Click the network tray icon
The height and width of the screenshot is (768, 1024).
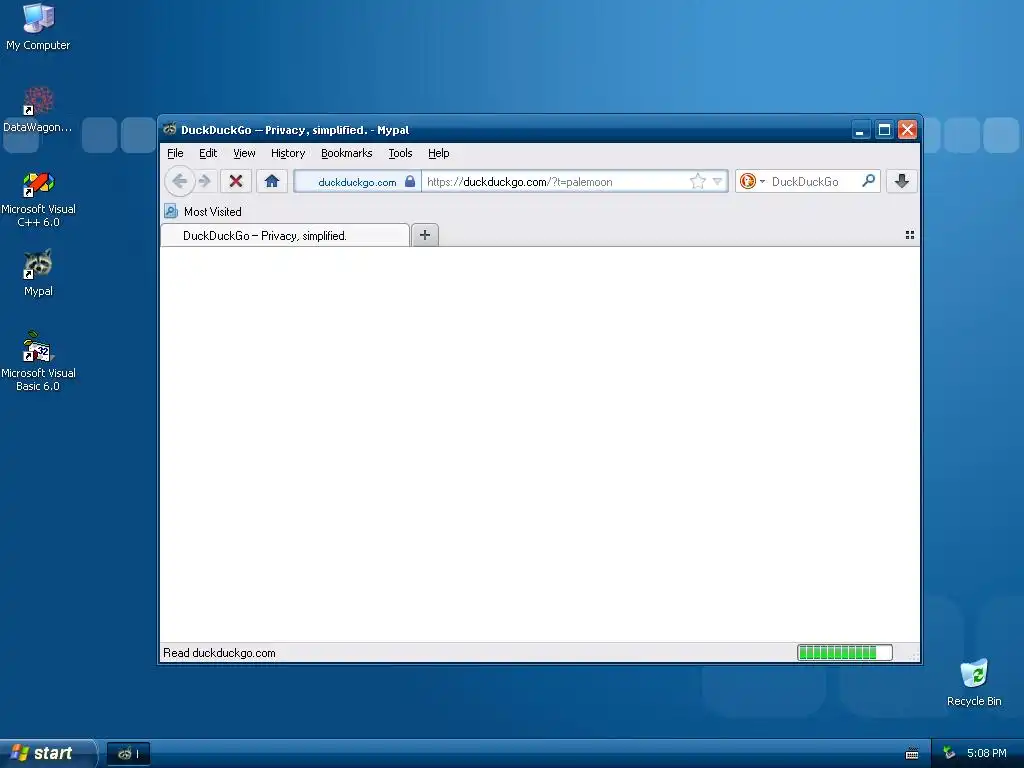point(950,753)
